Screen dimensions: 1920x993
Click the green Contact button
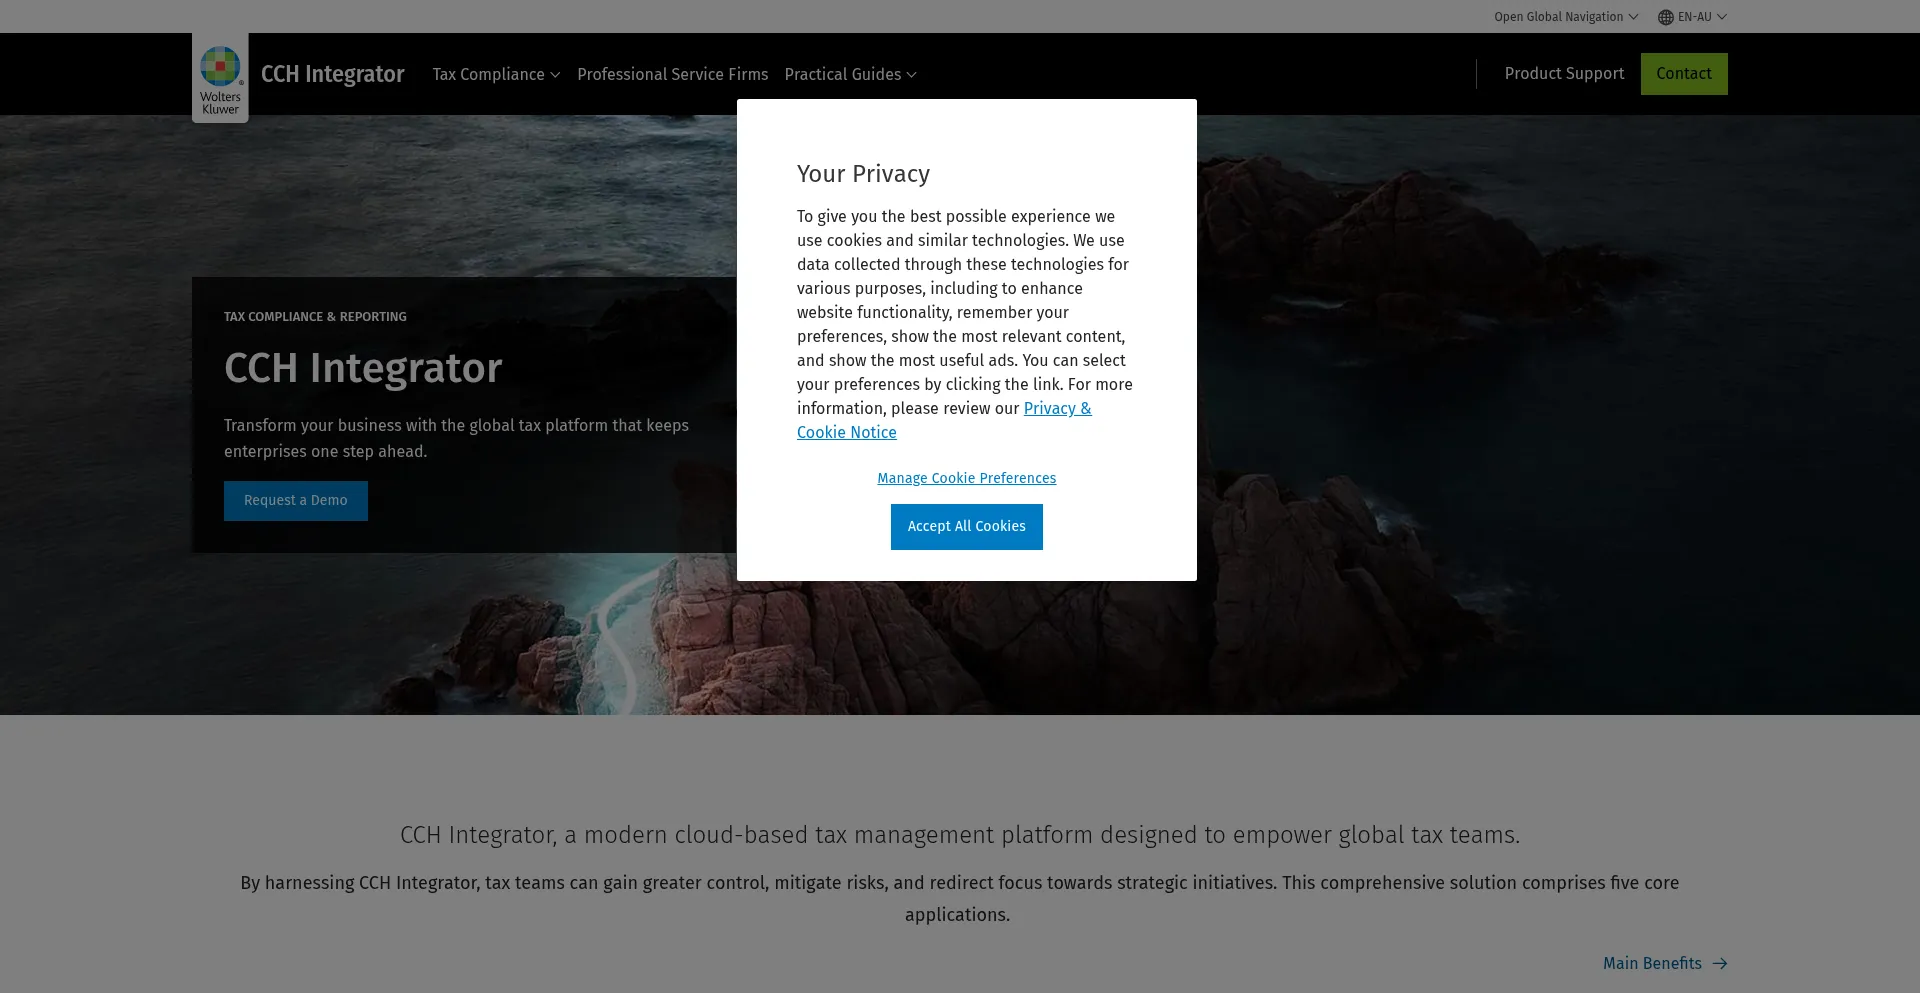click(x=1684, y=74)
